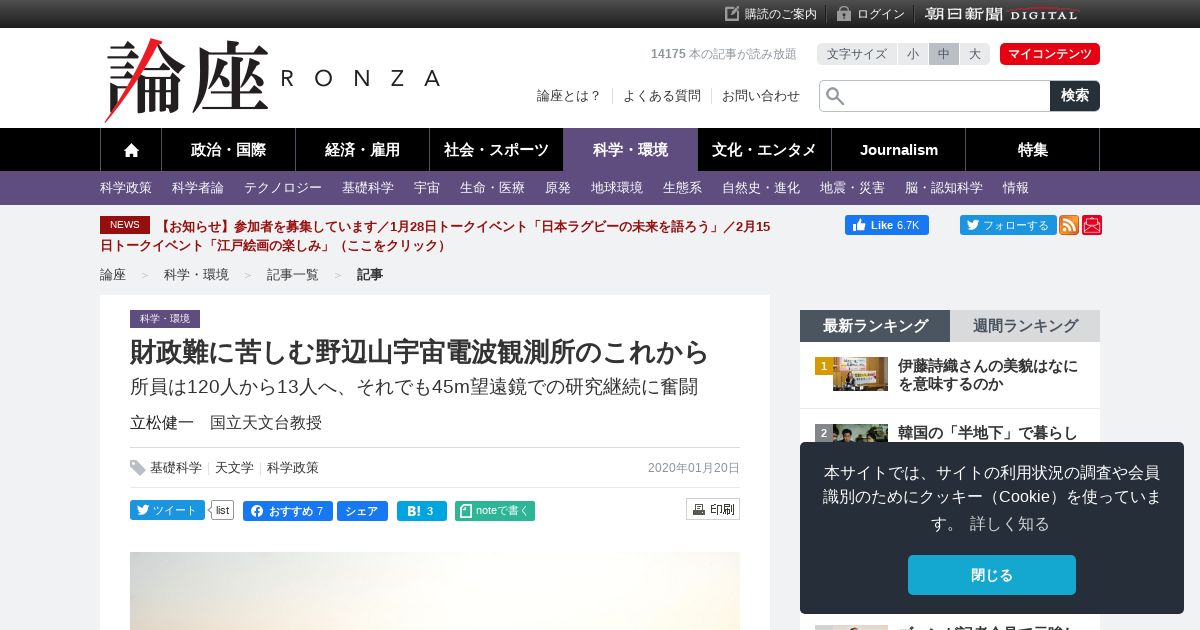Open the 地震・災害 subcategory
Viewport: 1200px width, 630px height.
[x=852, y=188]
